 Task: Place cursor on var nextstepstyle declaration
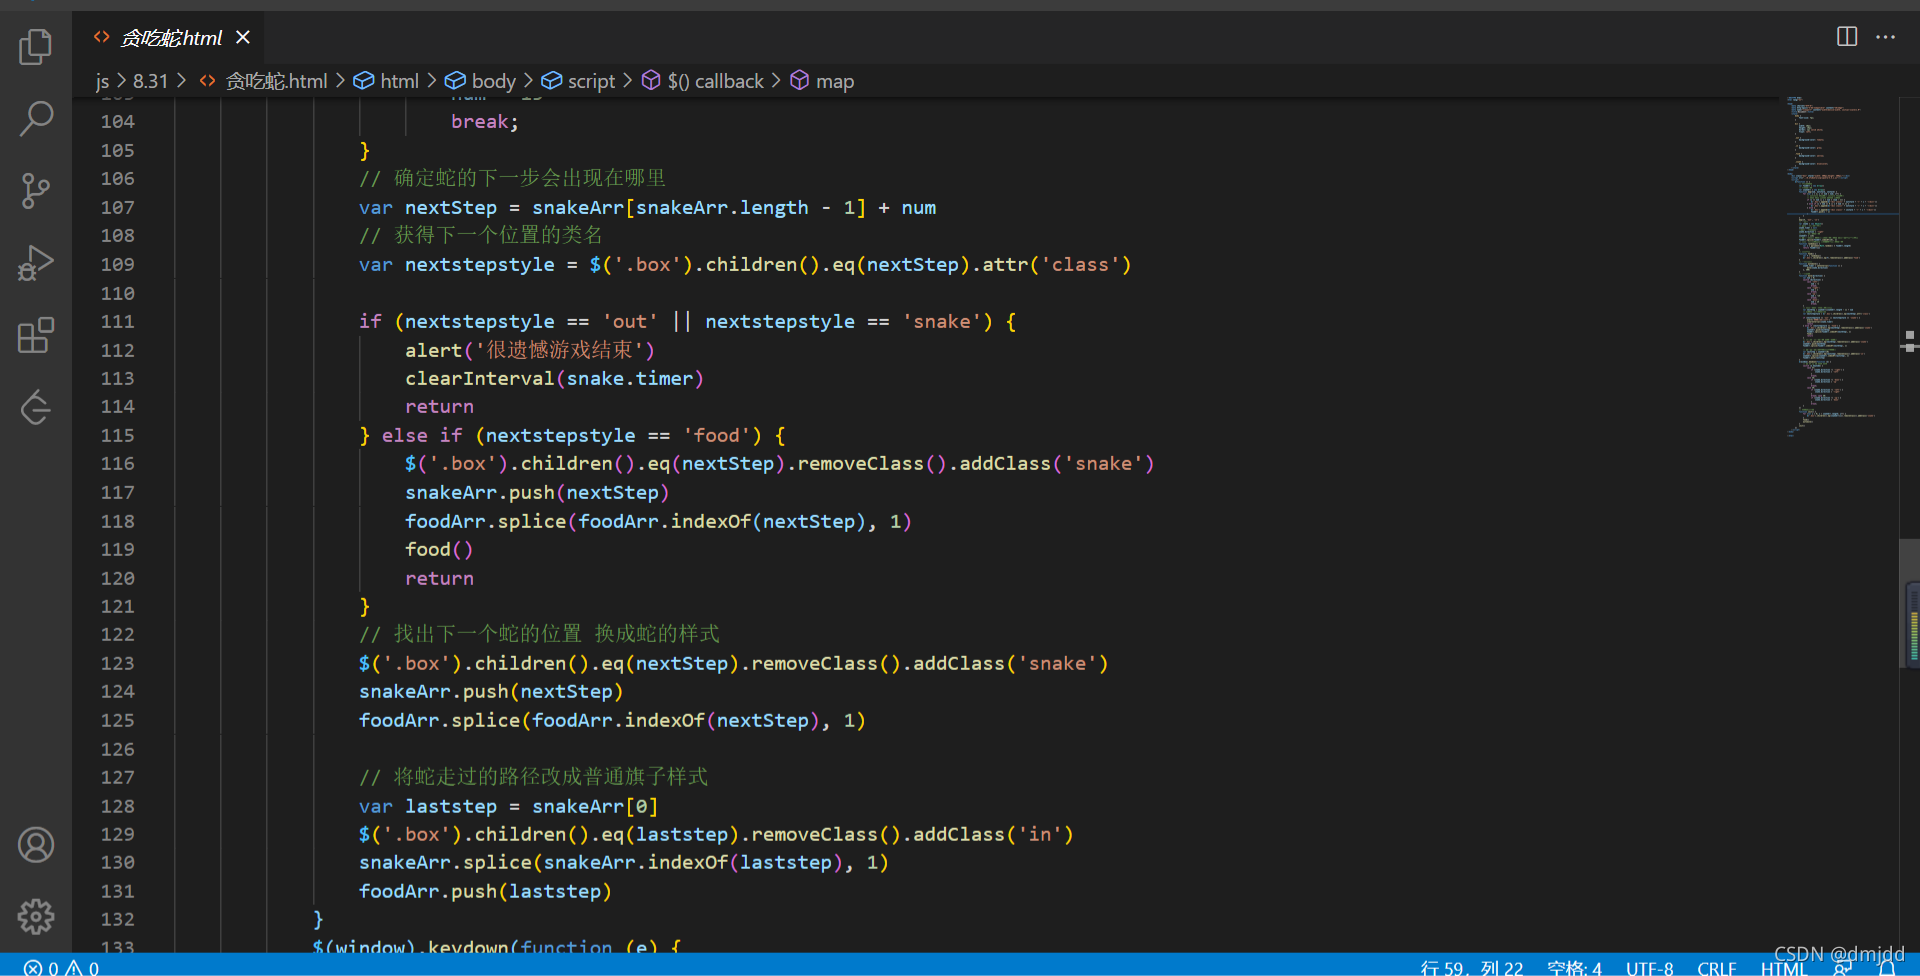point(744,264)
